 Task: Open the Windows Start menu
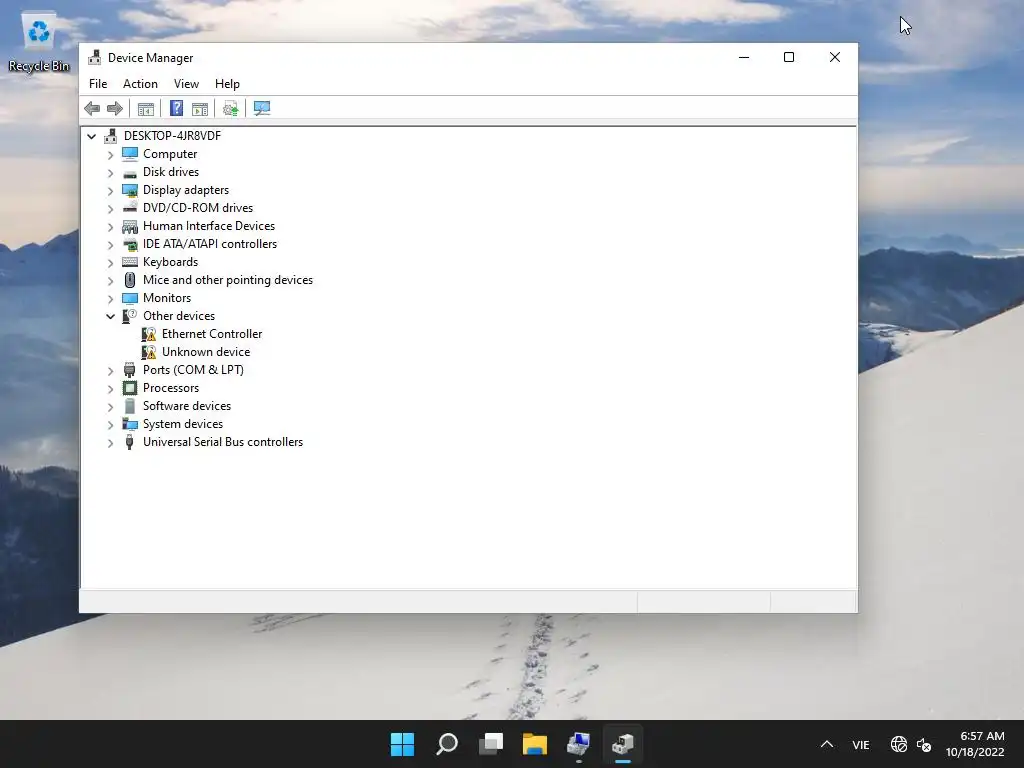(x=402, y=744)
